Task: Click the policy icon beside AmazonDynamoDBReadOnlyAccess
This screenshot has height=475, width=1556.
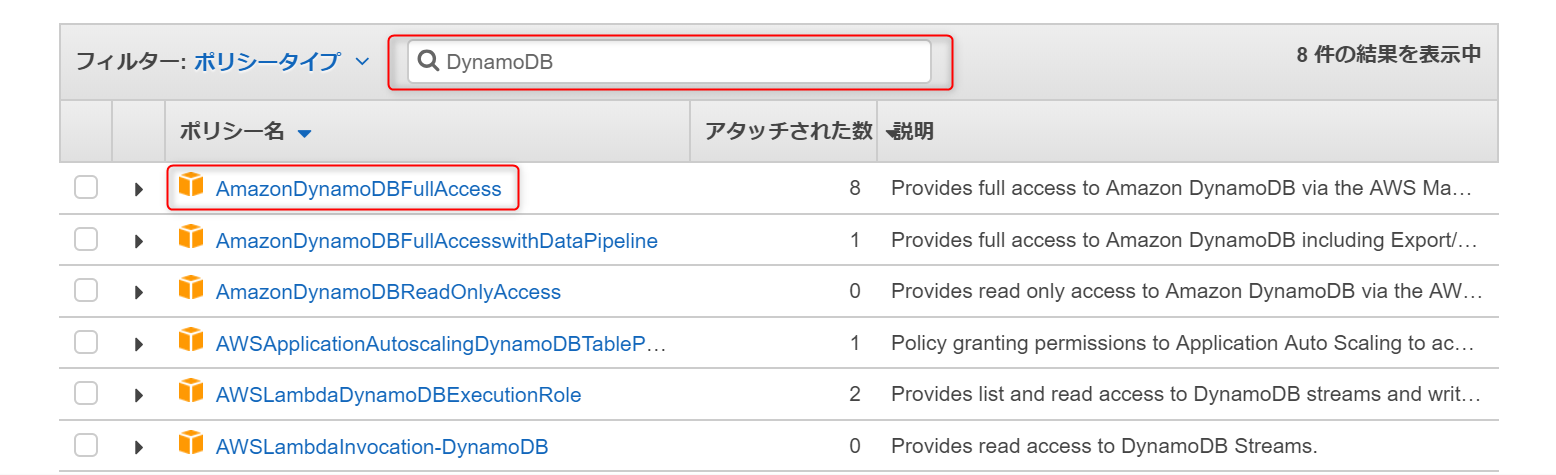Action: (191, 289)
